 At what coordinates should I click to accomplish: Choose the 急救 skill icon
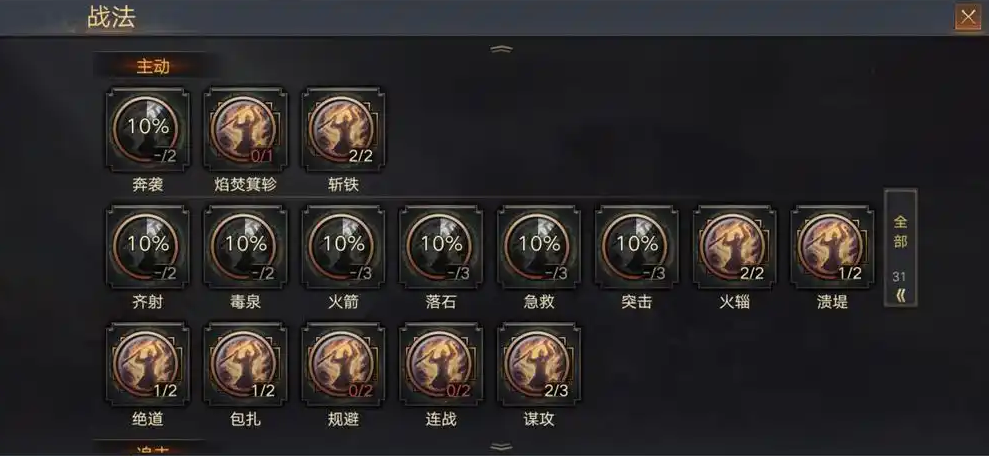point(539,247)
